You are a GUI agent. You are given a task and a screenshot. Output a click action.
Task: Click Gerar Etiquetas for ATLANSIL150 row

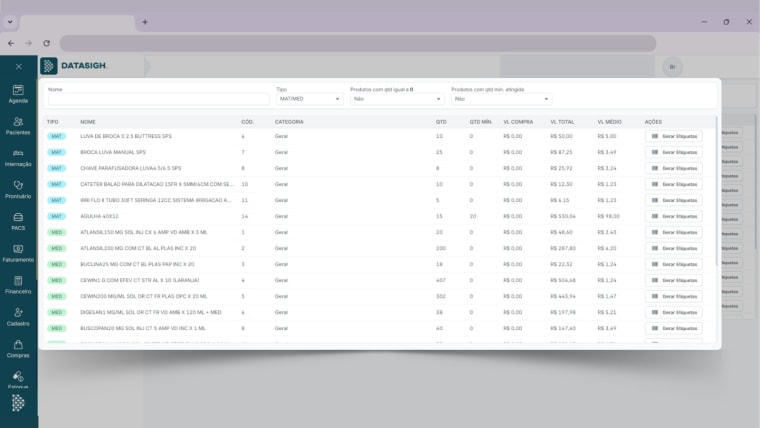pos(673,232)
